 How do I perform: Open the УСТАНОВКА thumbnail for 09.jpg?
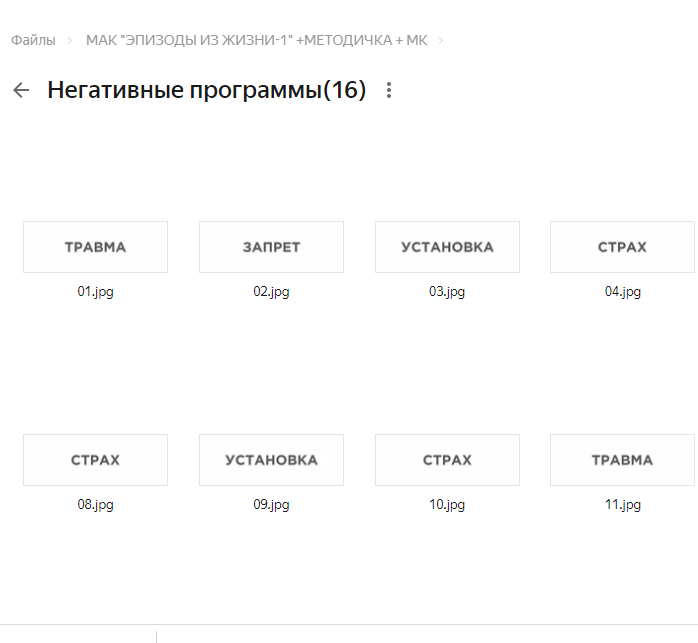coord(271,460)
